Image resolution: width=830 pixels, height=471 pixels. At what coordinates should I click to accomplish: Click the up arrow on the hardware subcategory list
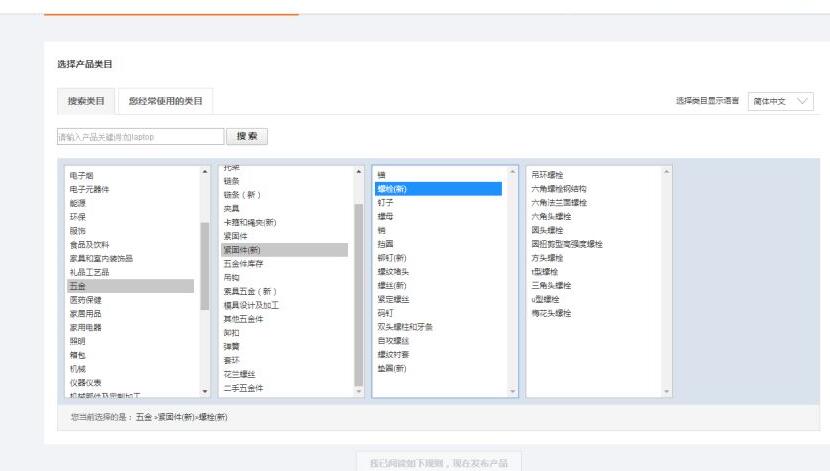[359, 172]
